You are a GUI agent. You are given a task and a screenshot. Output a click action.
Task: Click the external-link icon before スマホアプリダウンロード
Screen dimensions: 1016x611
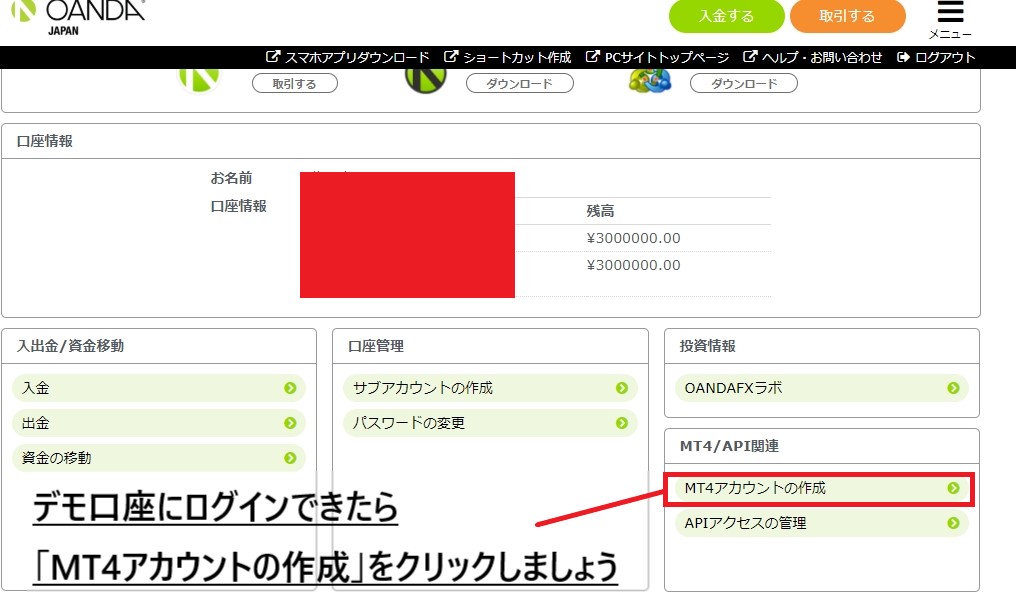[273, 56]
